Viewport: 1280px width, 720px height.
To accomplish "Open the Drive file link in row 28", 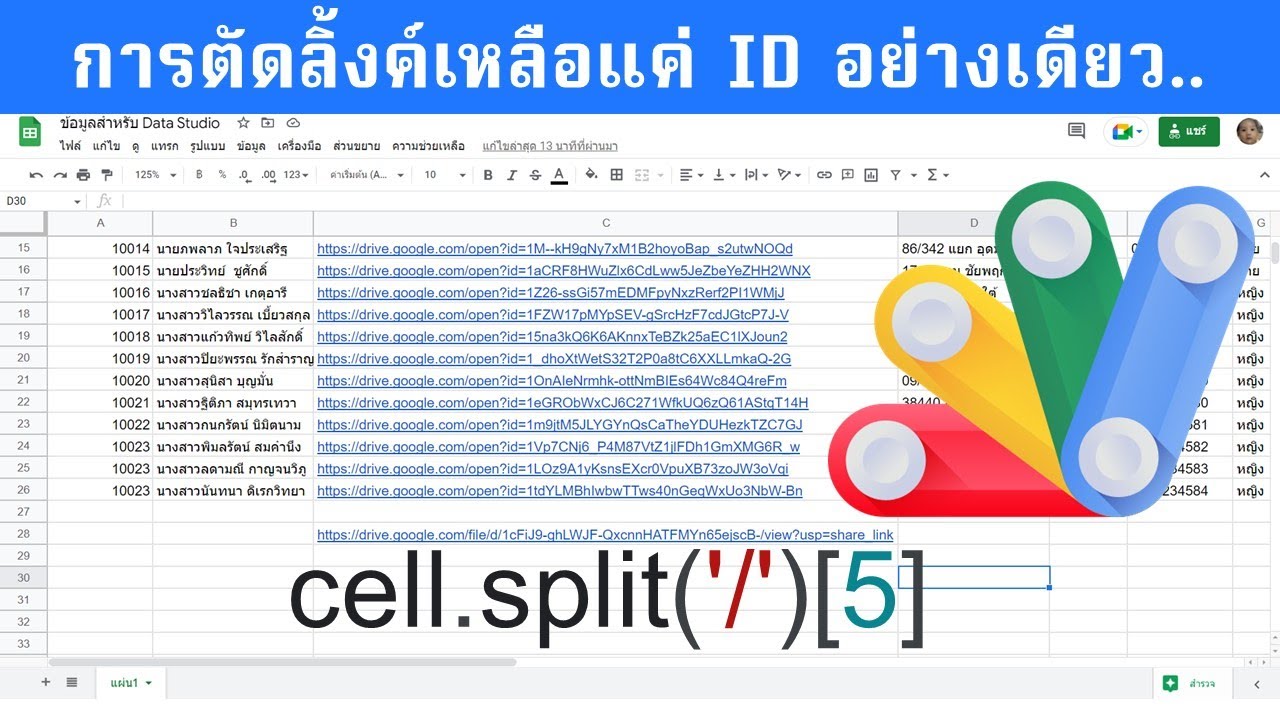I will pos(605,535).
